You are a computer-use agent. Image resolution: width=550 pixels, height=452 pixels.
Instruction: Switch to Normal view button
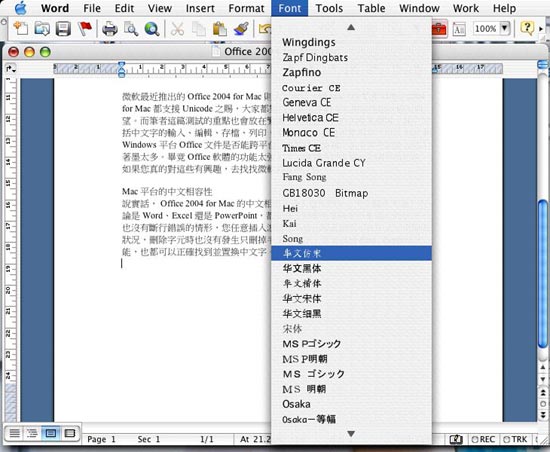tap(14, 433)
